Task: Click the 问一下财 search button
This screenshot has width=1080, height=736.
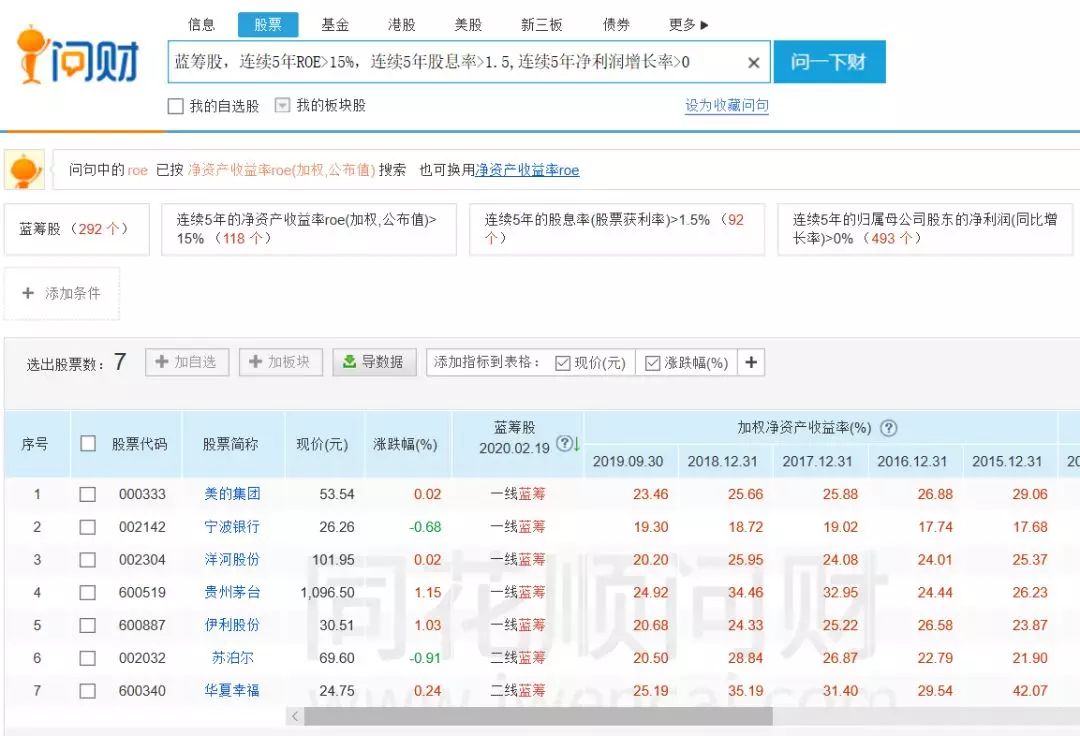Action: pos(829,61)
